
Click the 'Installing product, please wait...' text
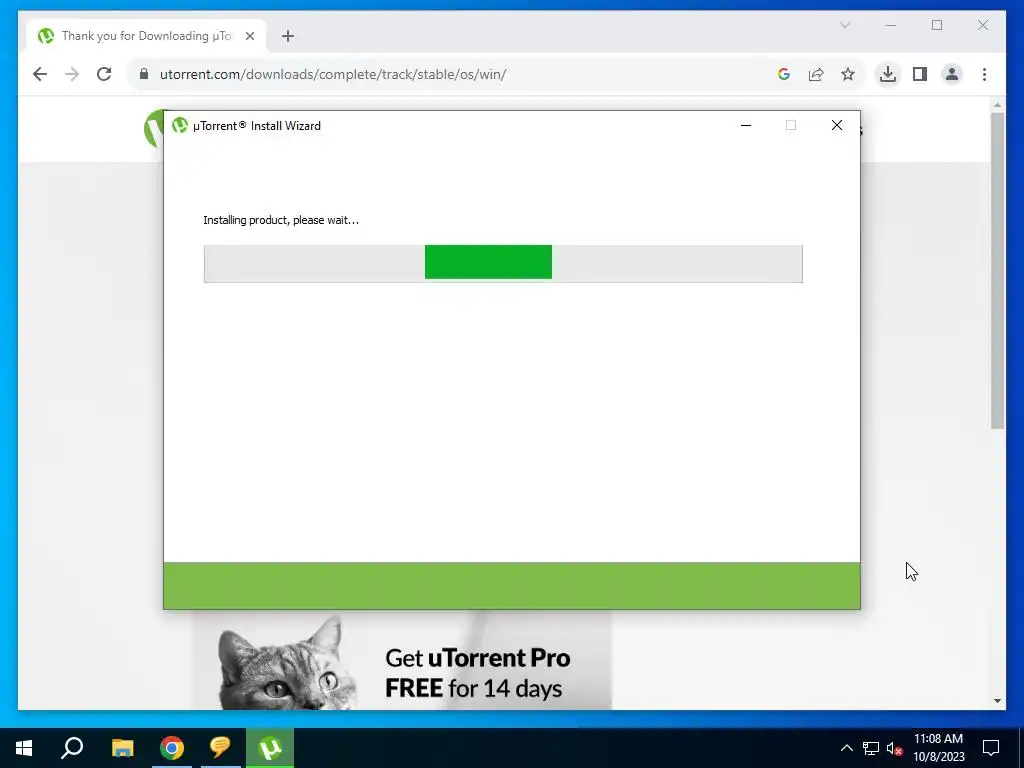281,220
